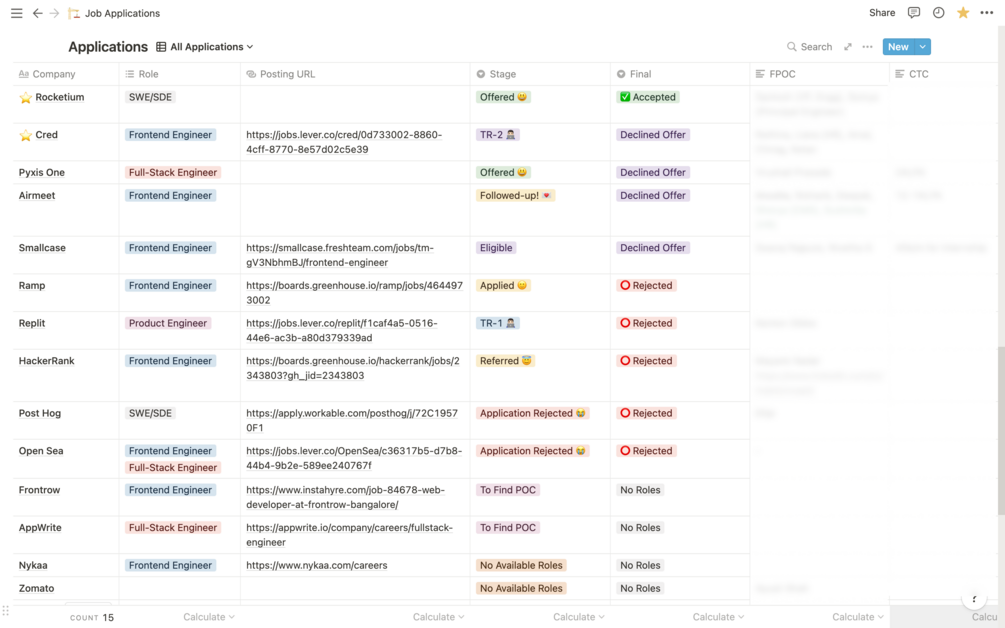1005x628 pixels.
Task: Open the sidebar hamburger menu
Action: (x=17, y=13)
